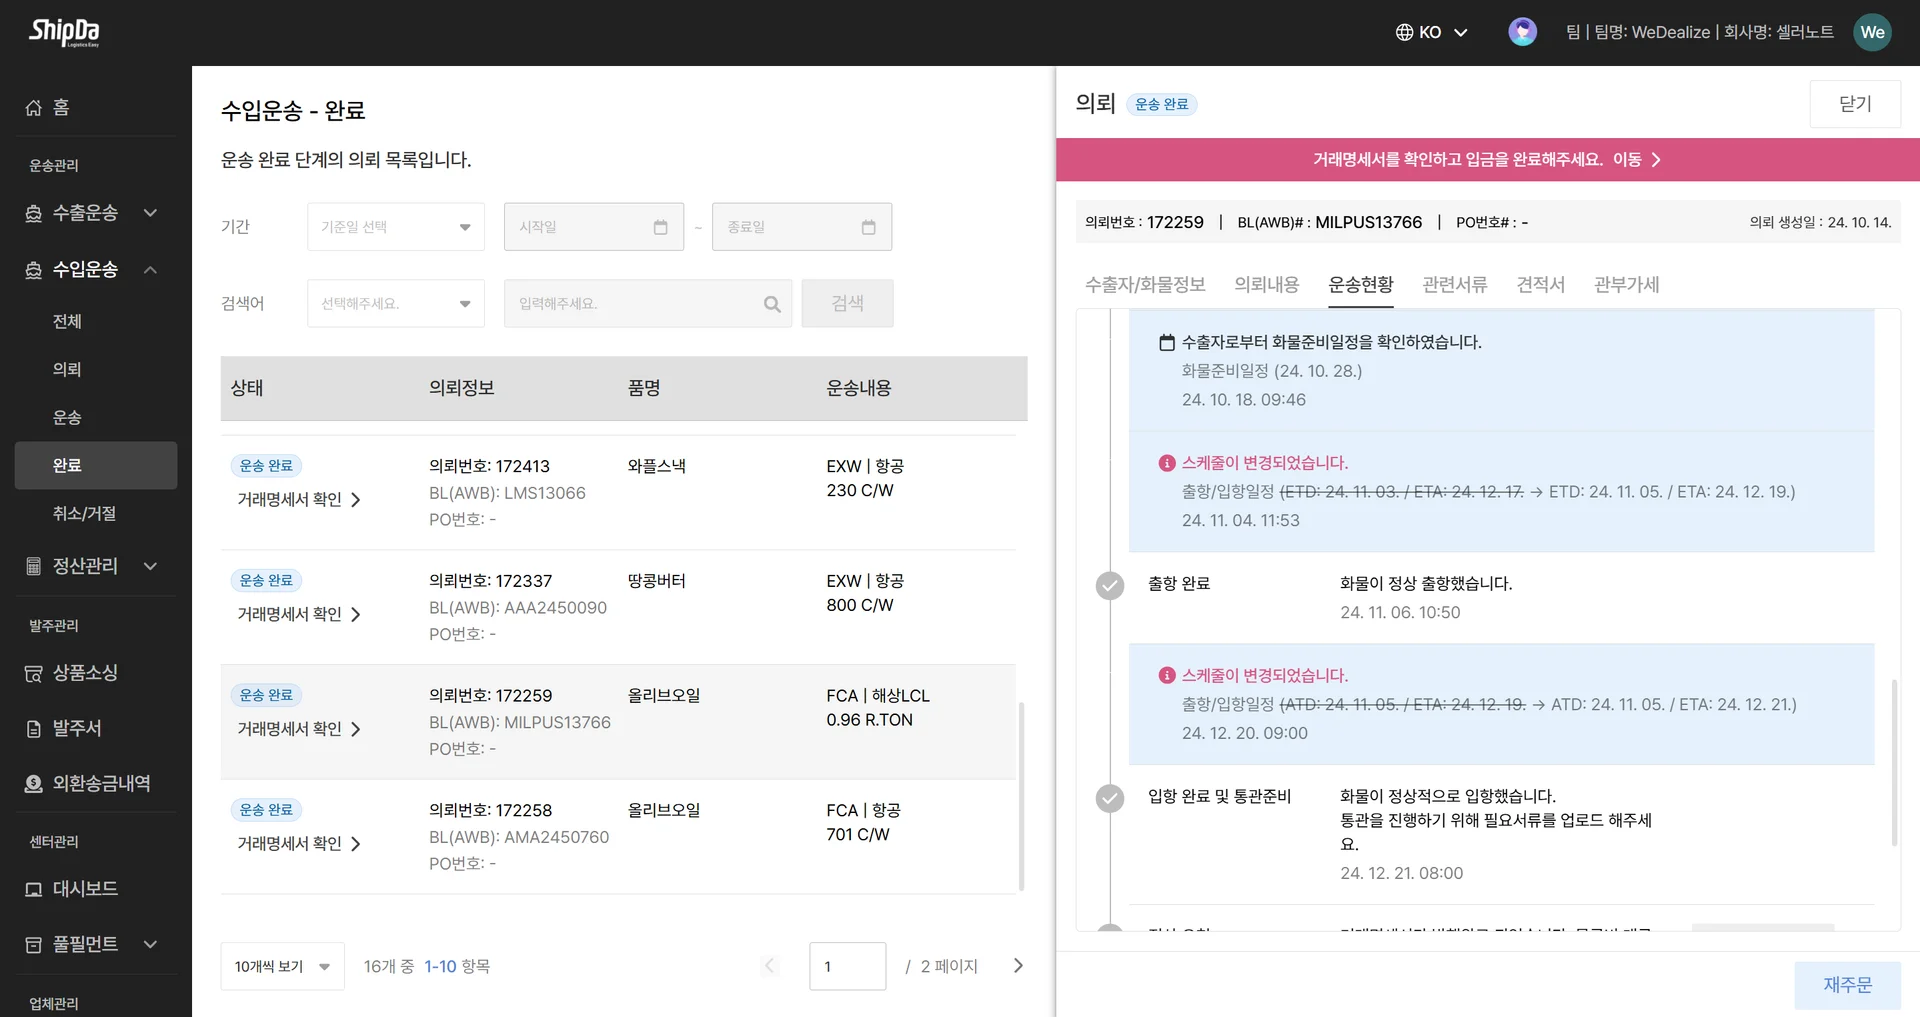Screen dimensions: 1920x1017
Task: Click the next page arrow in pagination
Action: coord(1018,966)
